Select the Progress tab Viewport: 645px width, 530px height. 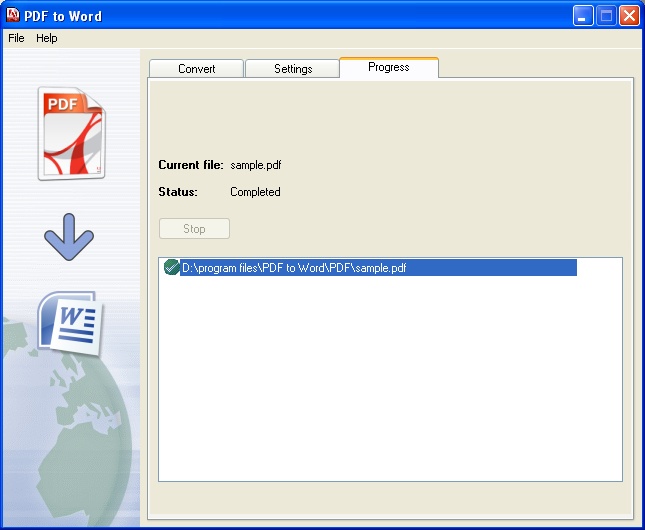[x=389, y=67]
